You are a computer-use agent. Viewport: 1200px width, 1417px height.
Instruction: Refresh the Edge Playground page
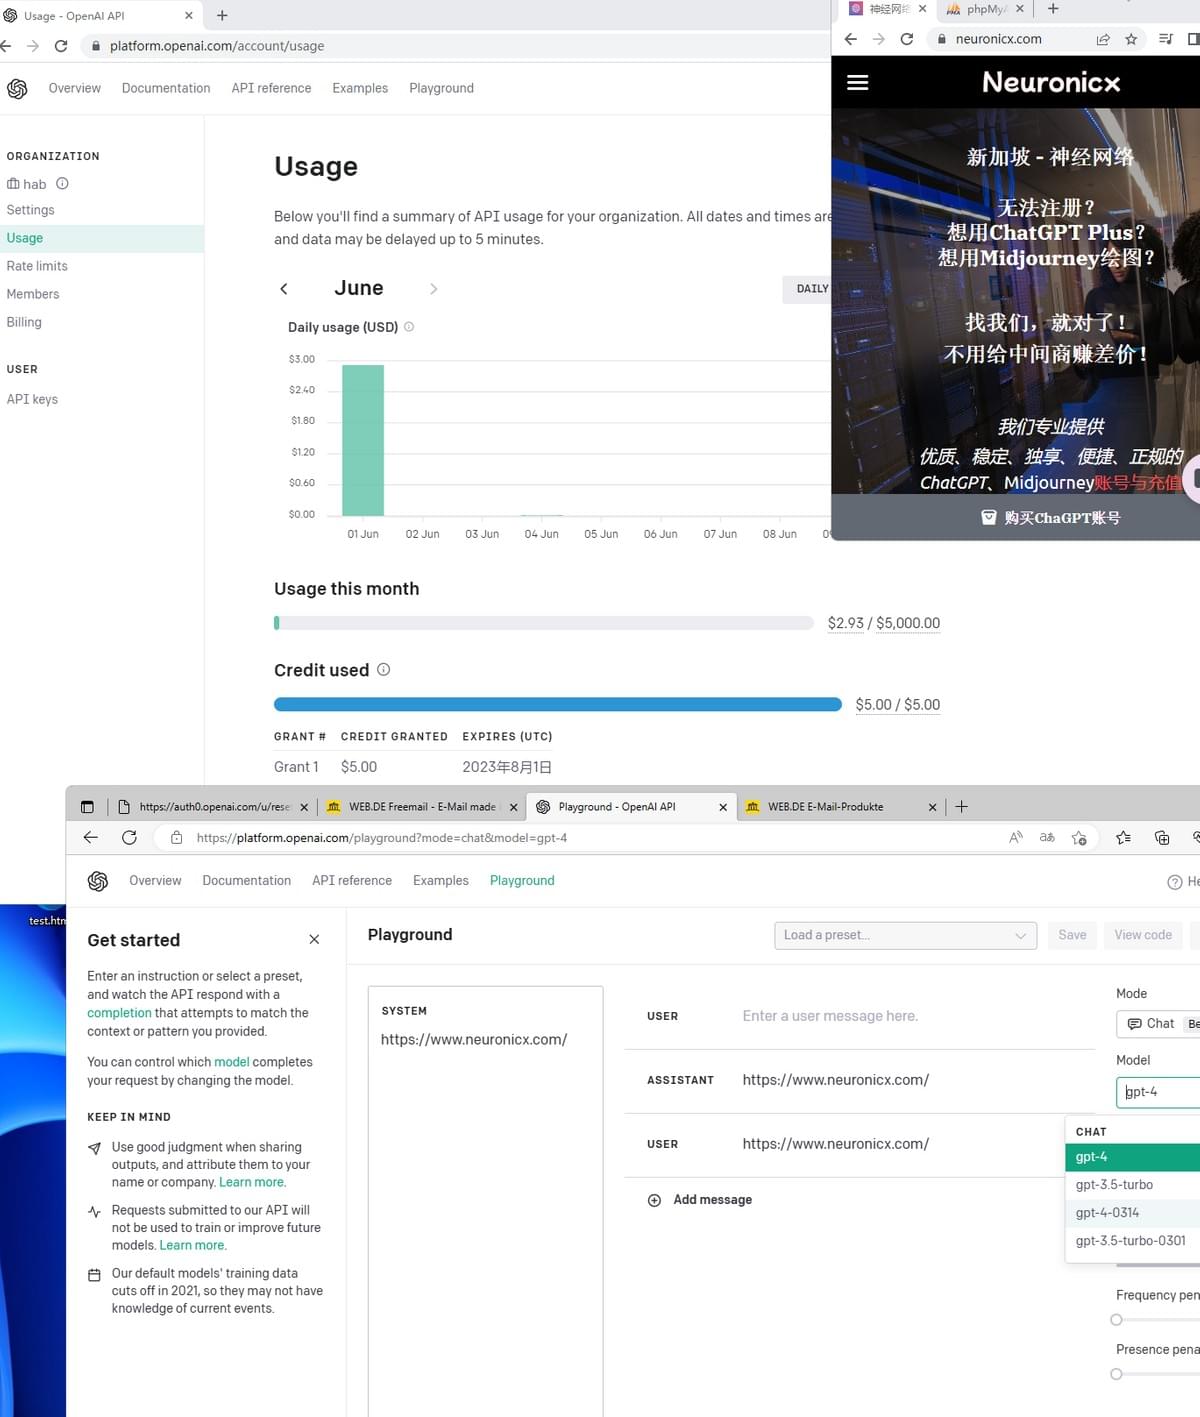pos(129,837)
